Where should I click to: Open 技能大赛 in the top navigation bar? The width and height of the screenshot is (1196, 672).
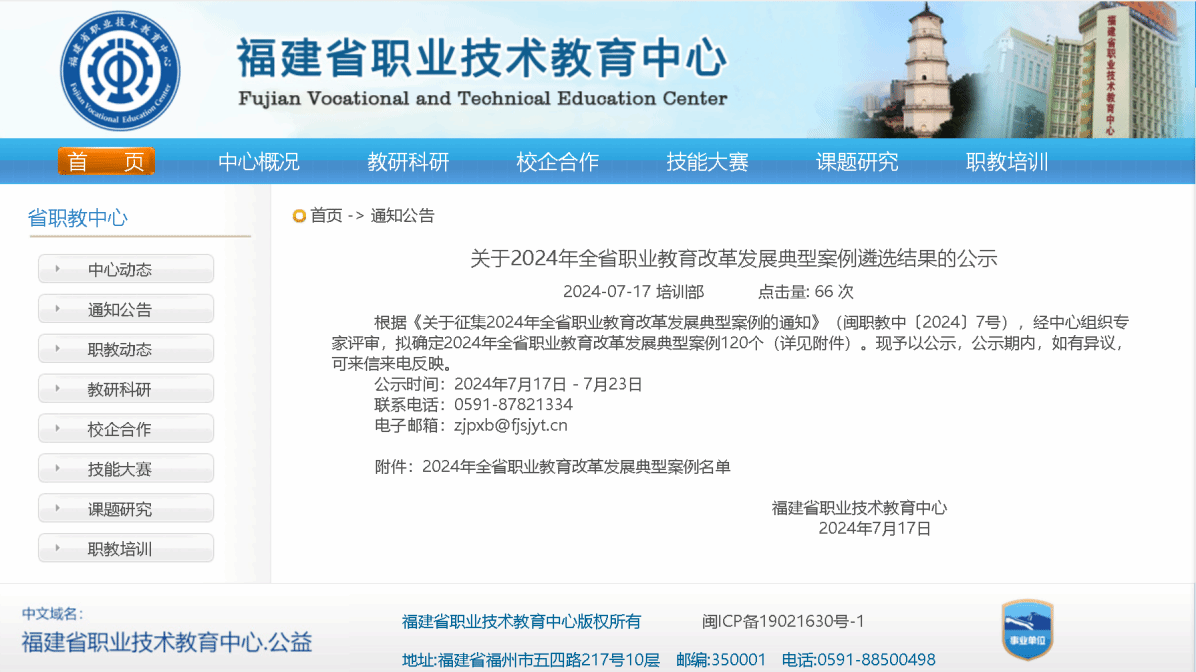[x=707, y=162]
